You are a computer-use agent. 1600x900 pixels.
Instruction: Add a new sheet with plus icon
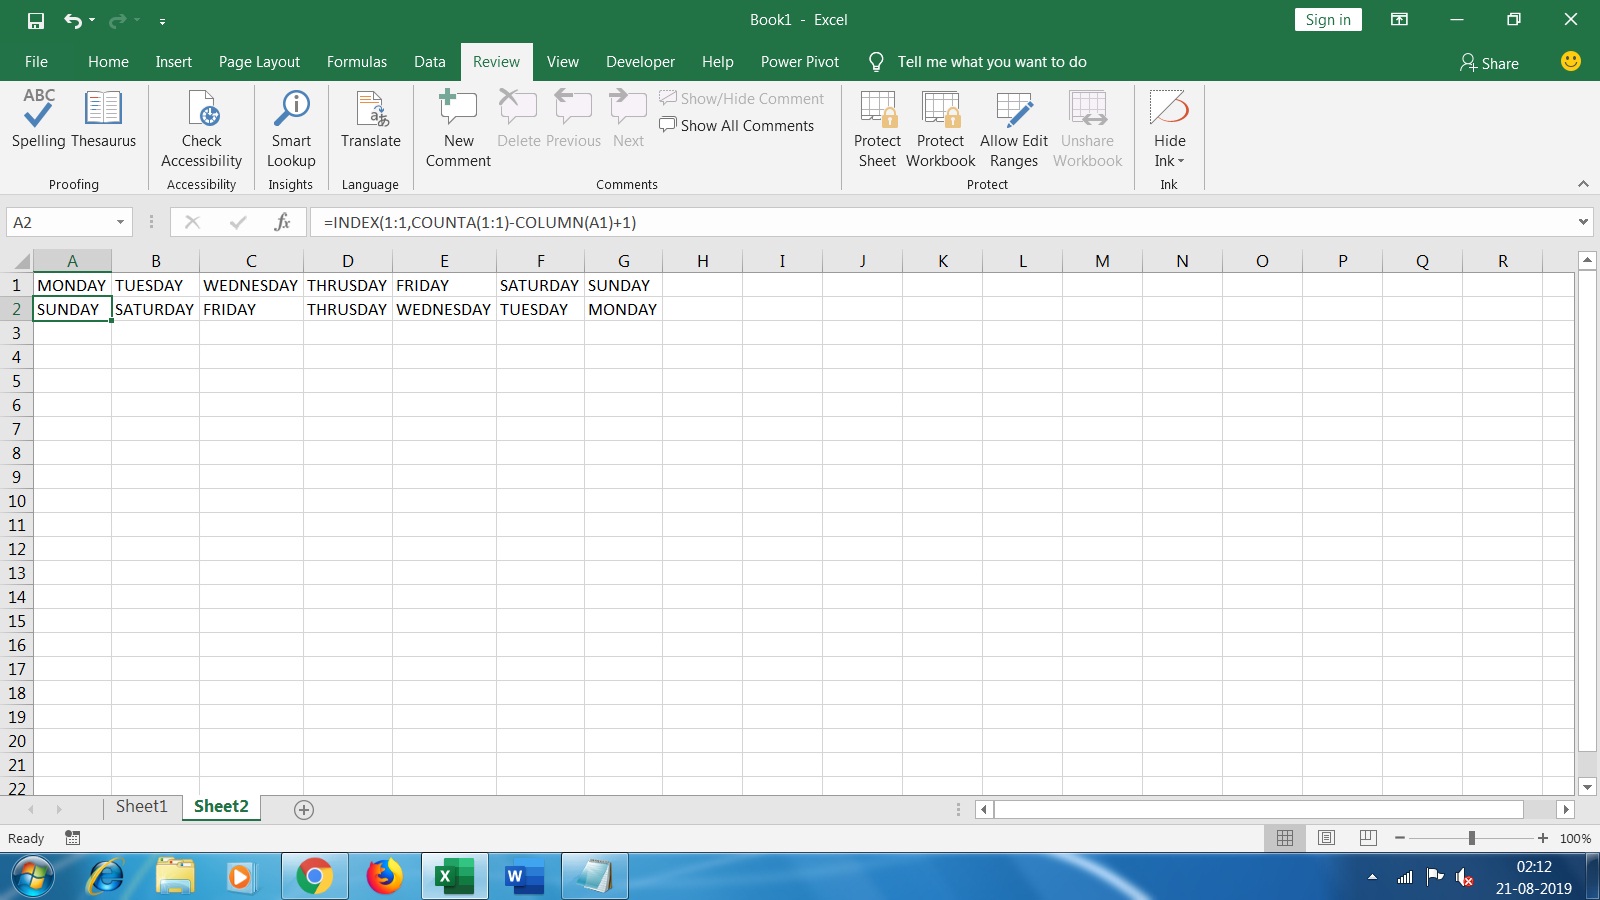tap(304, 810)
